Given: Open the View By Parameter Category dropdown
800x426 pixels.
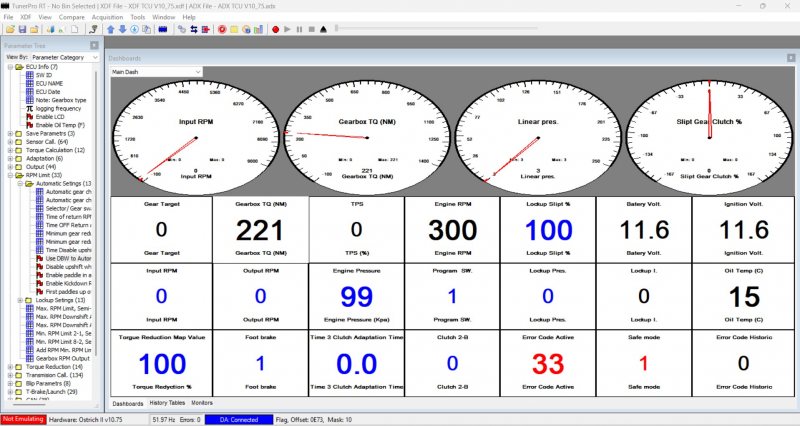Looking at the screenshot, I should tap(60, 57).
